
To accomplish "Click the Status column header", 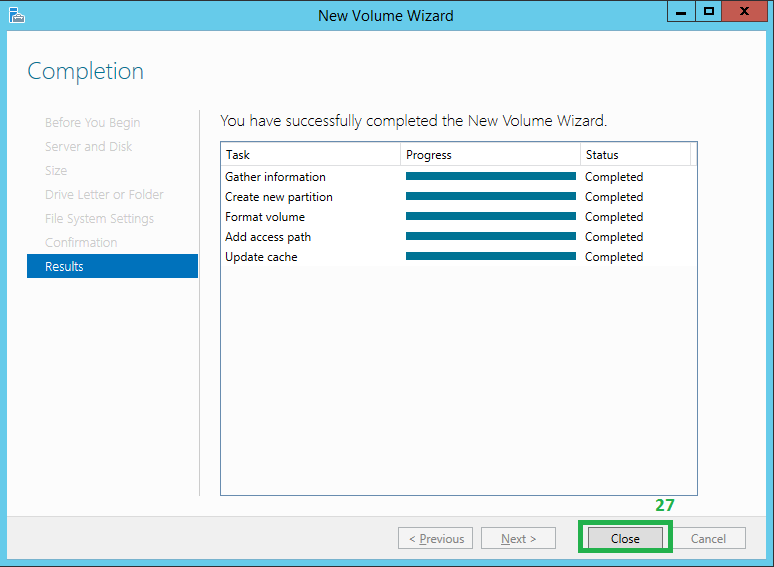I will click(x=634, y=154).
